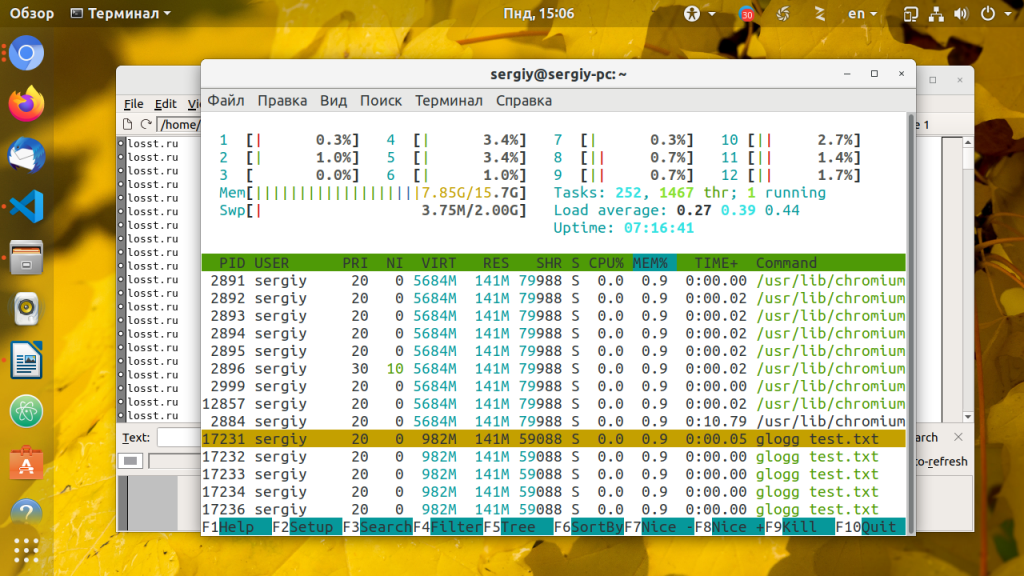Open Visual Studio Code from dock
Screen dimensions: 1024x576
pyautogui.click(x=27, y=206)
